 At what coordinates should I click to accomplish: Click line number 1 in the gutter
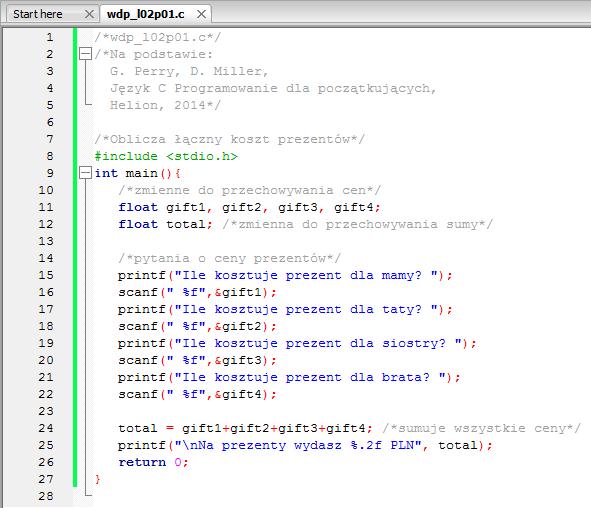tap(50, 37)
